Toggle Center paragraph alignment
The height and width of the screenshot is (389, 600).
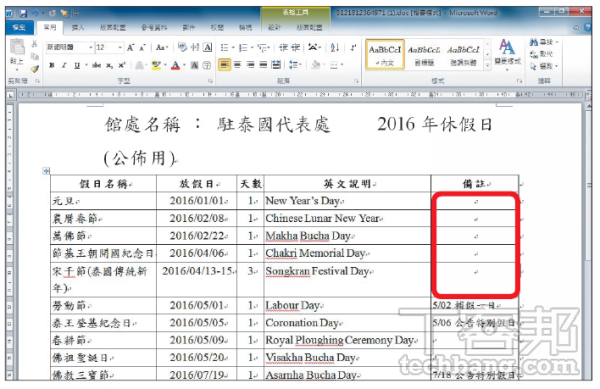(x=238, y=65)
